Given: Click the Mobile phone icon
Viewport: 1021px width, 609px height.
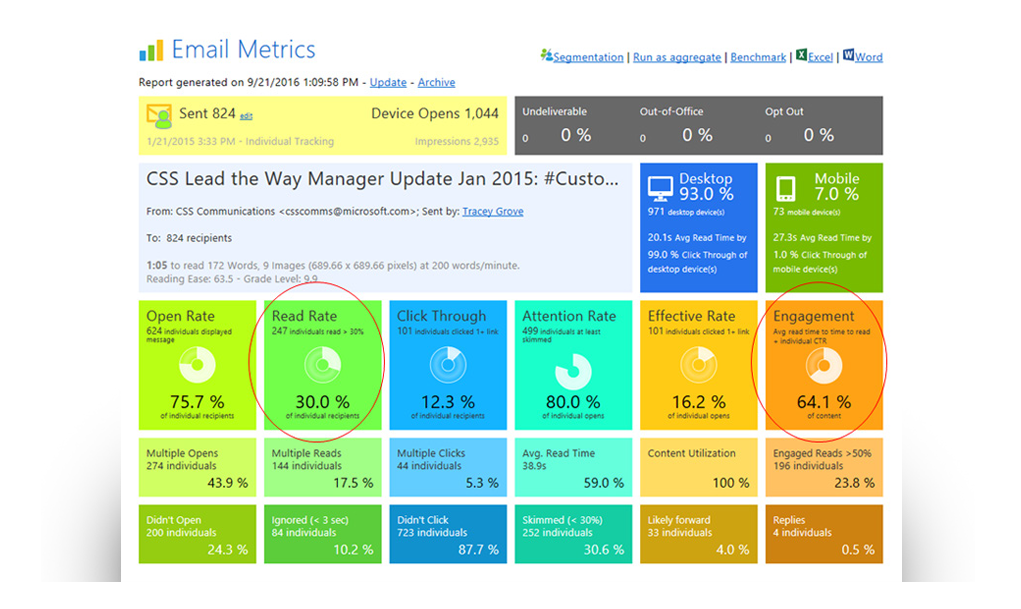Looking at the screenshot, I should pos(786,186).
